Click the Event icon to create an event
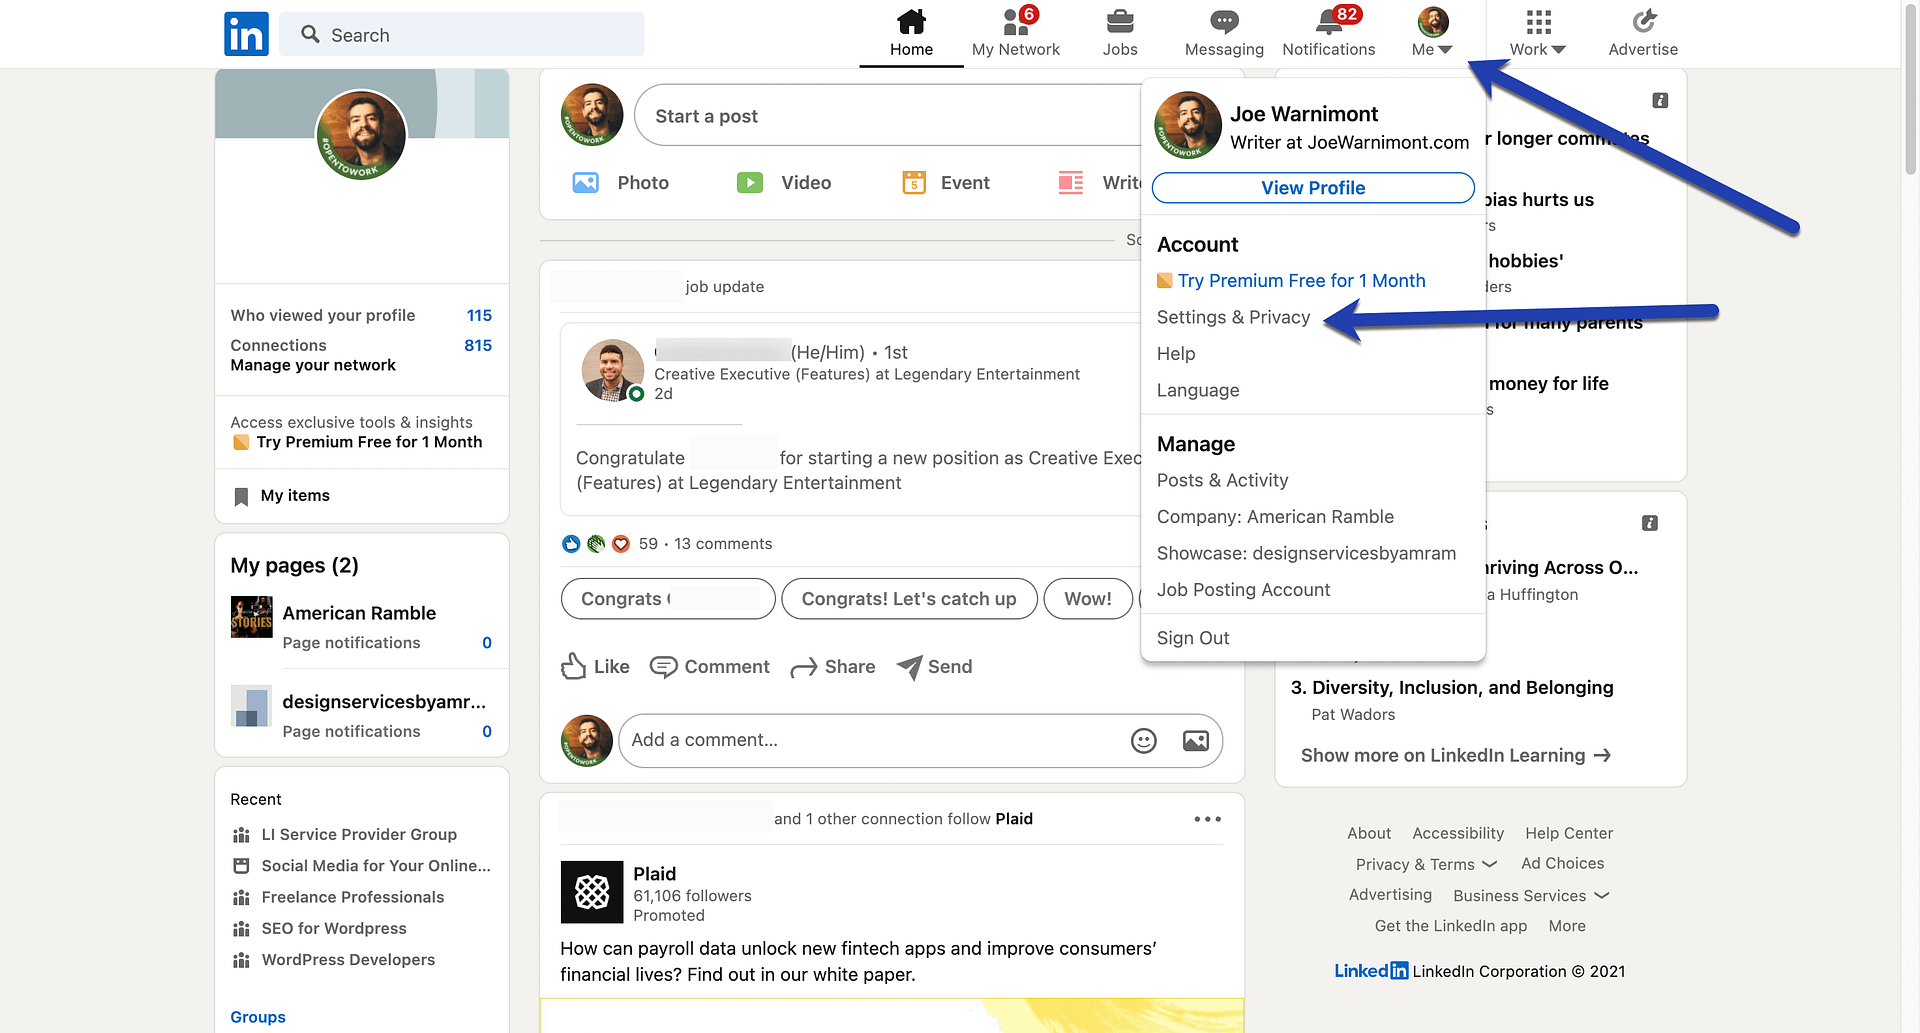The image size is (1920, 1033). point(913,182)
